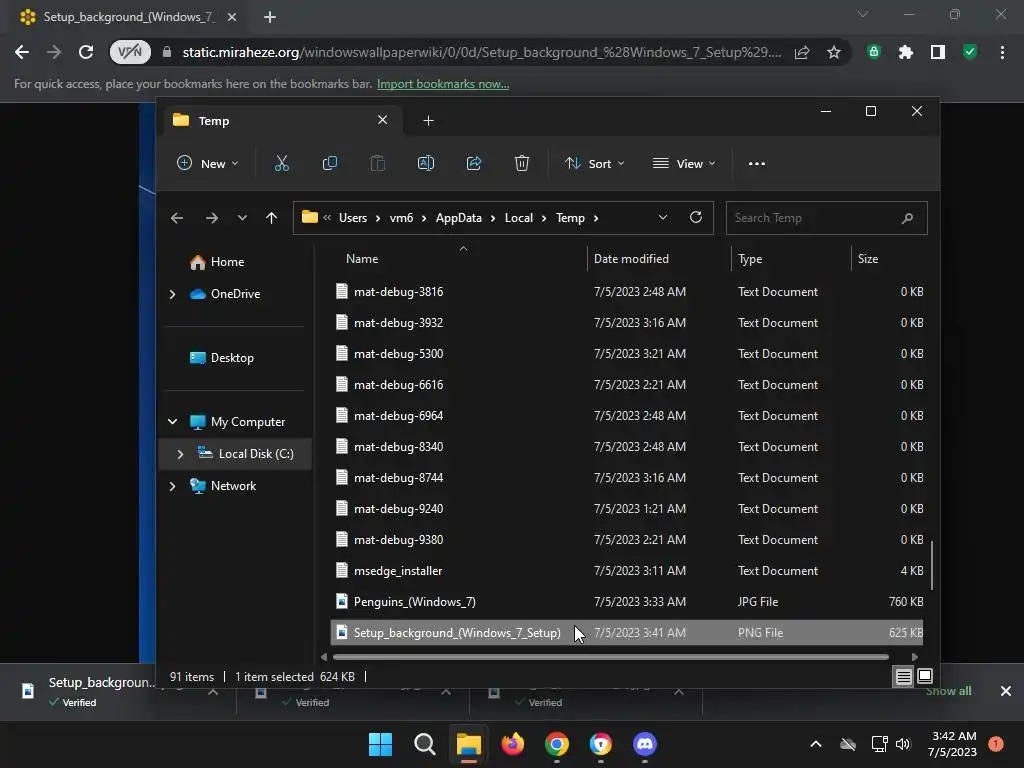Select the msedge_installer file
This screenshot has width=1024, height=768.
(626, 571)
